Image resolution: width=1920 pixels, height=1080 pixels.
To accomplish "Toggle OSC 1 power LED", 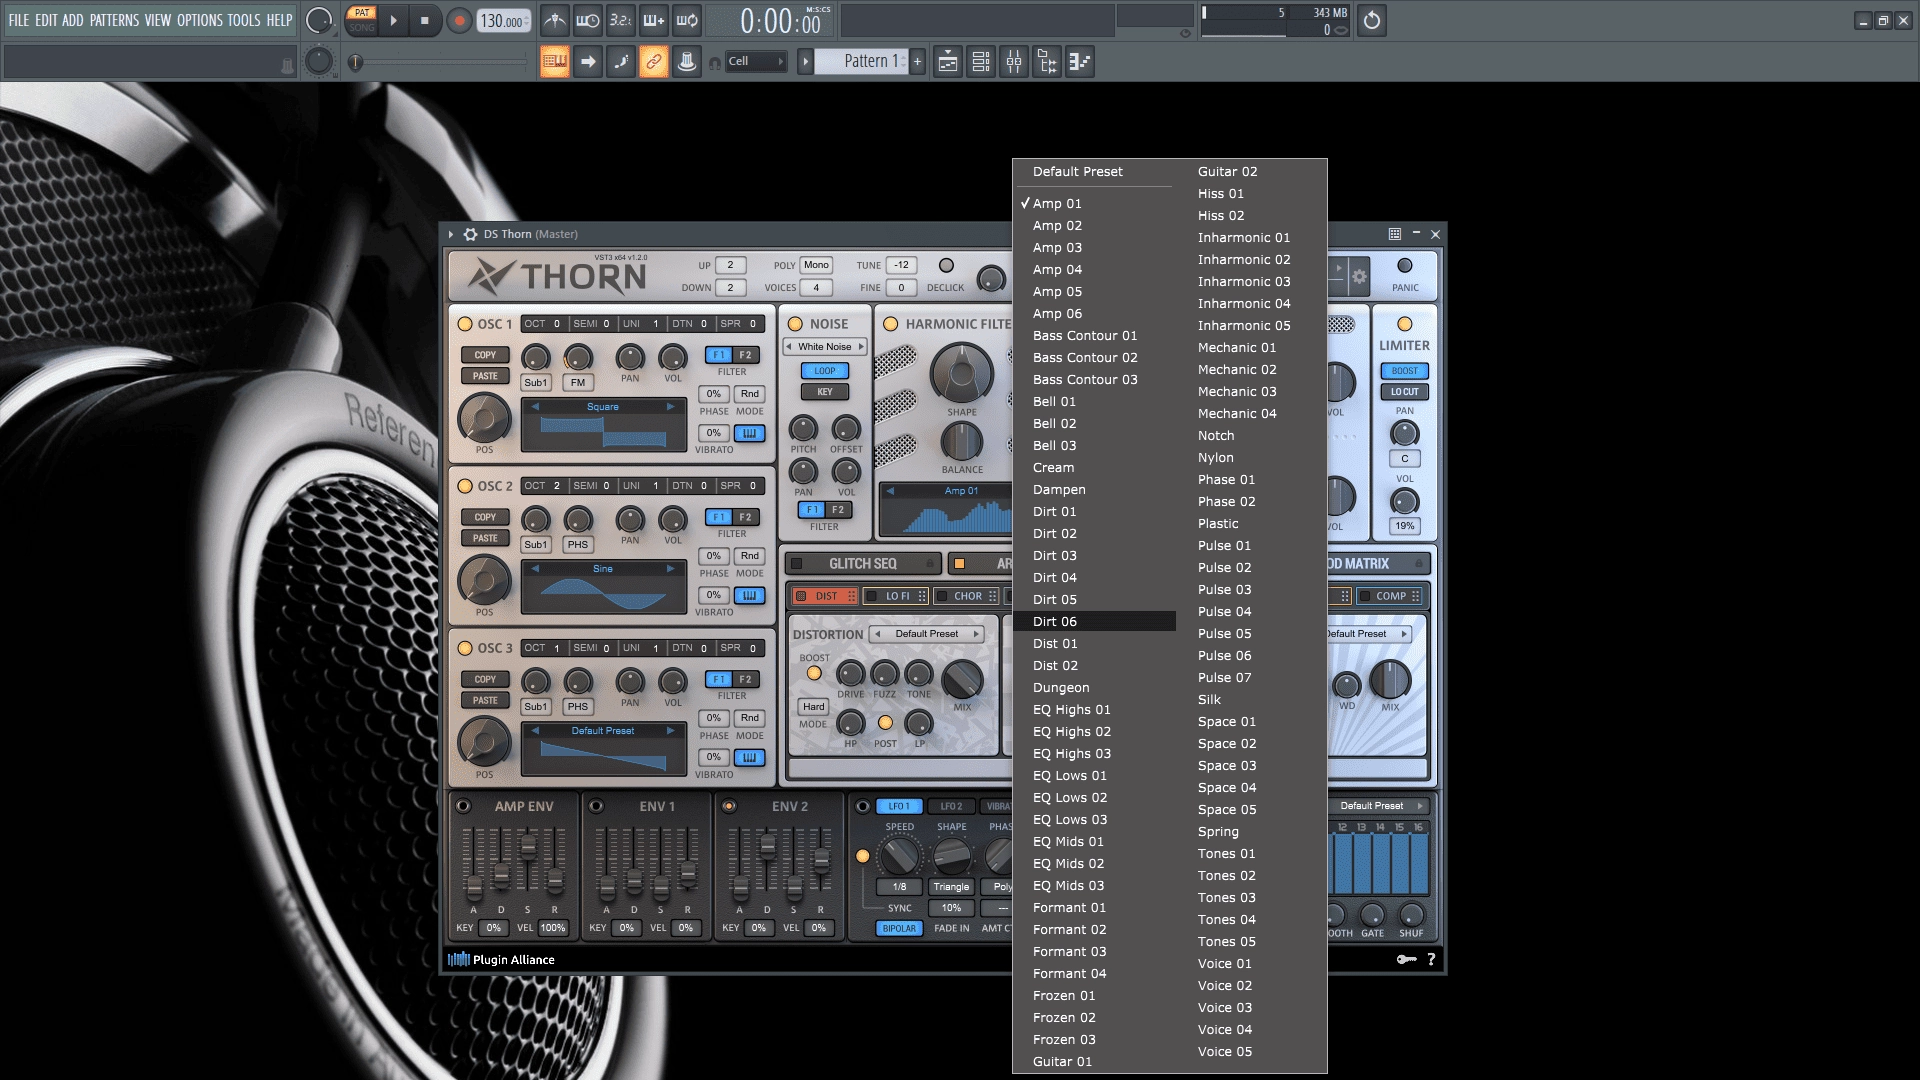I will (465, 324).
